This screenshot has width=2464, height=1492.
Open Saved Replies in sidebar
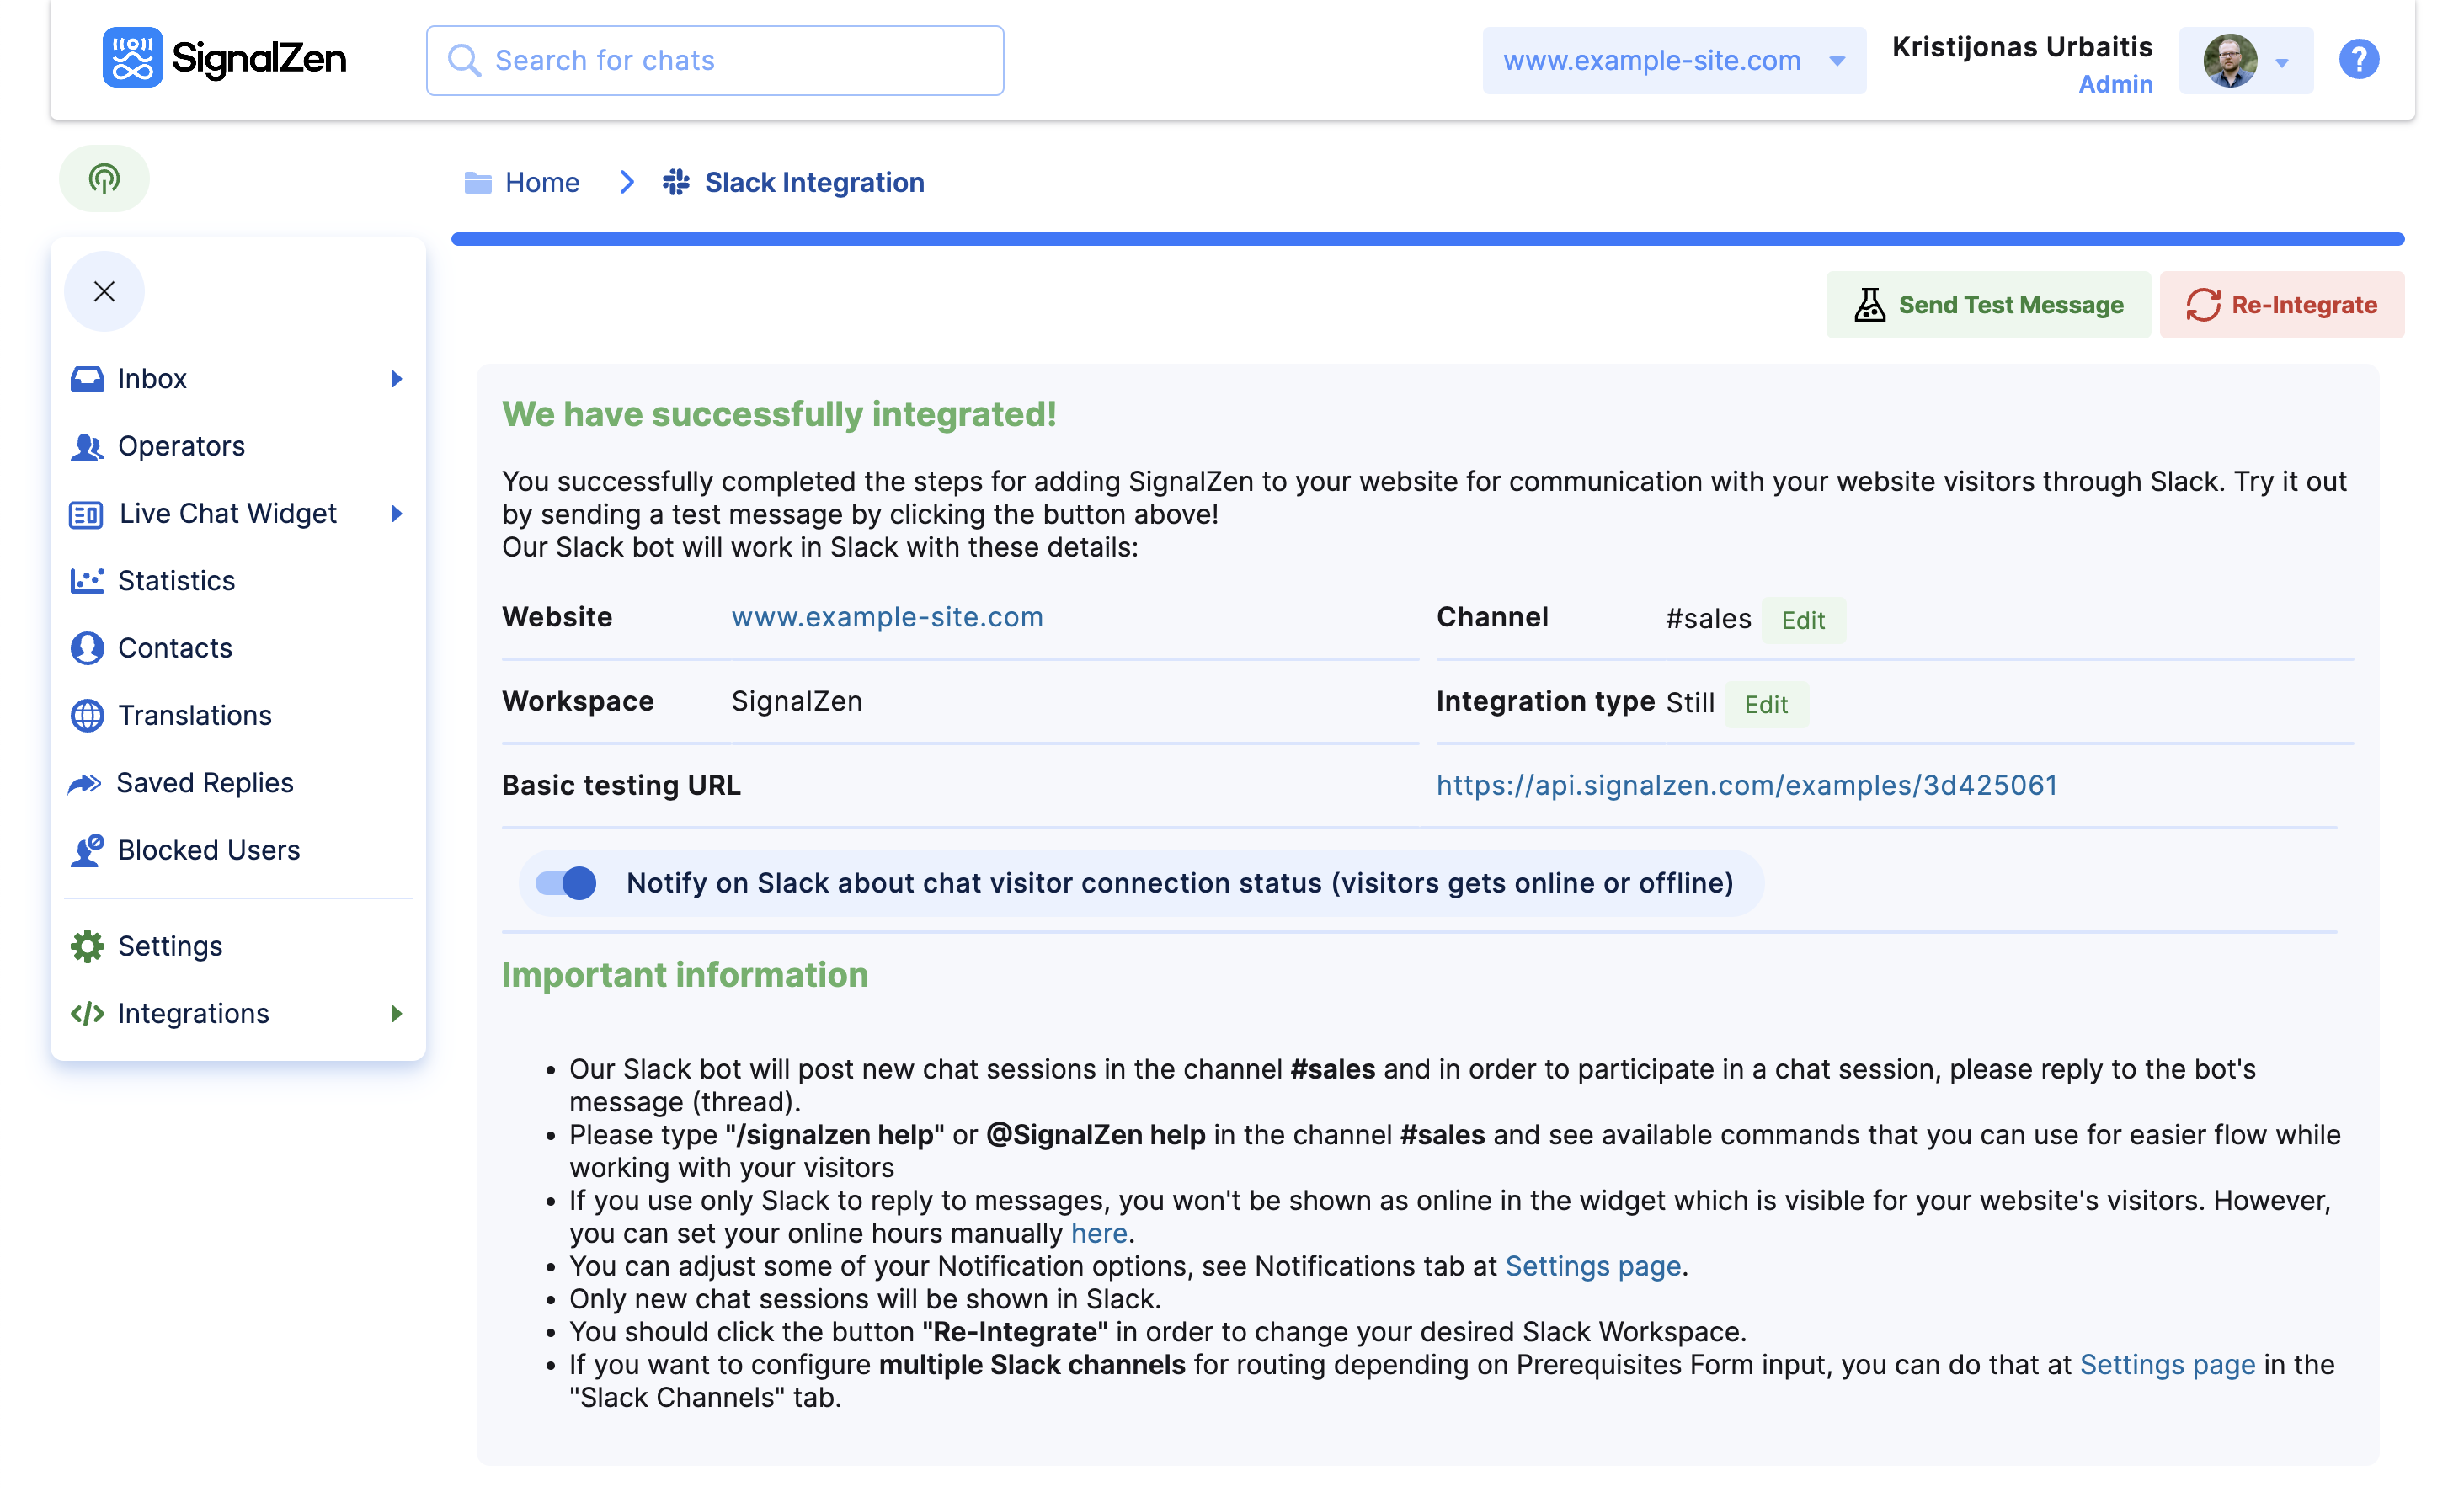point(204,783)
